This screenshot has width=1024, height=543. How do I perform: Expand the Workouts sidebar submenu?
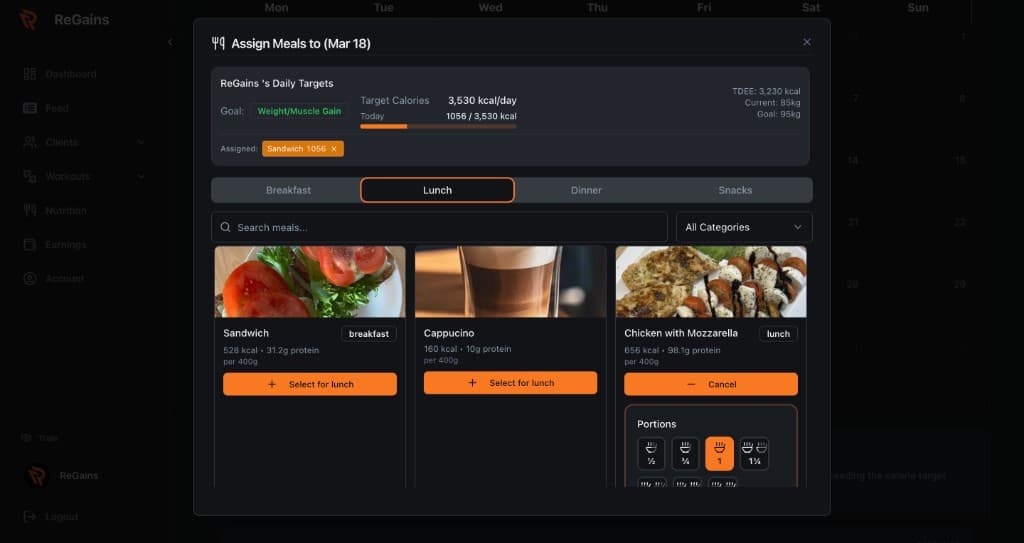click(140, 177)
